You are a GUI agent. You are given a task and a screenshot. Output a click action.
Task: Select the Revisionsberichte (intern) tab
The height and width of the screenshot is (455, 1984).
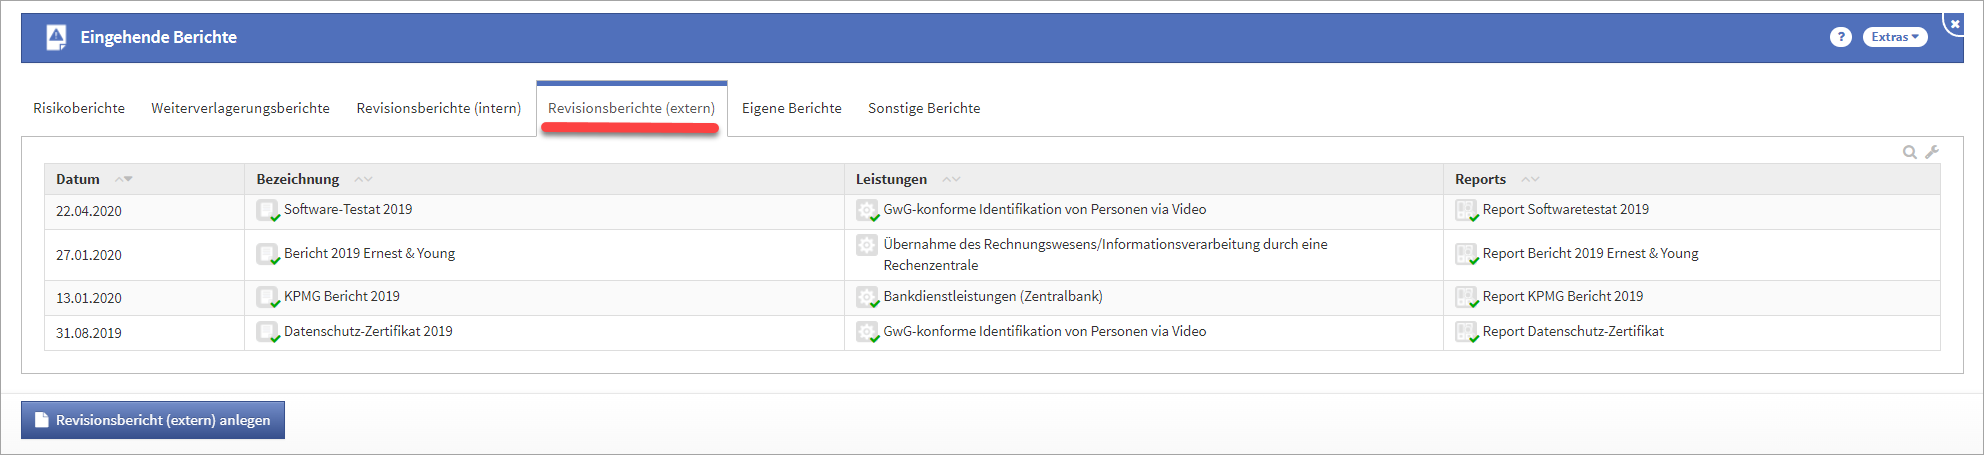point(438,108)
